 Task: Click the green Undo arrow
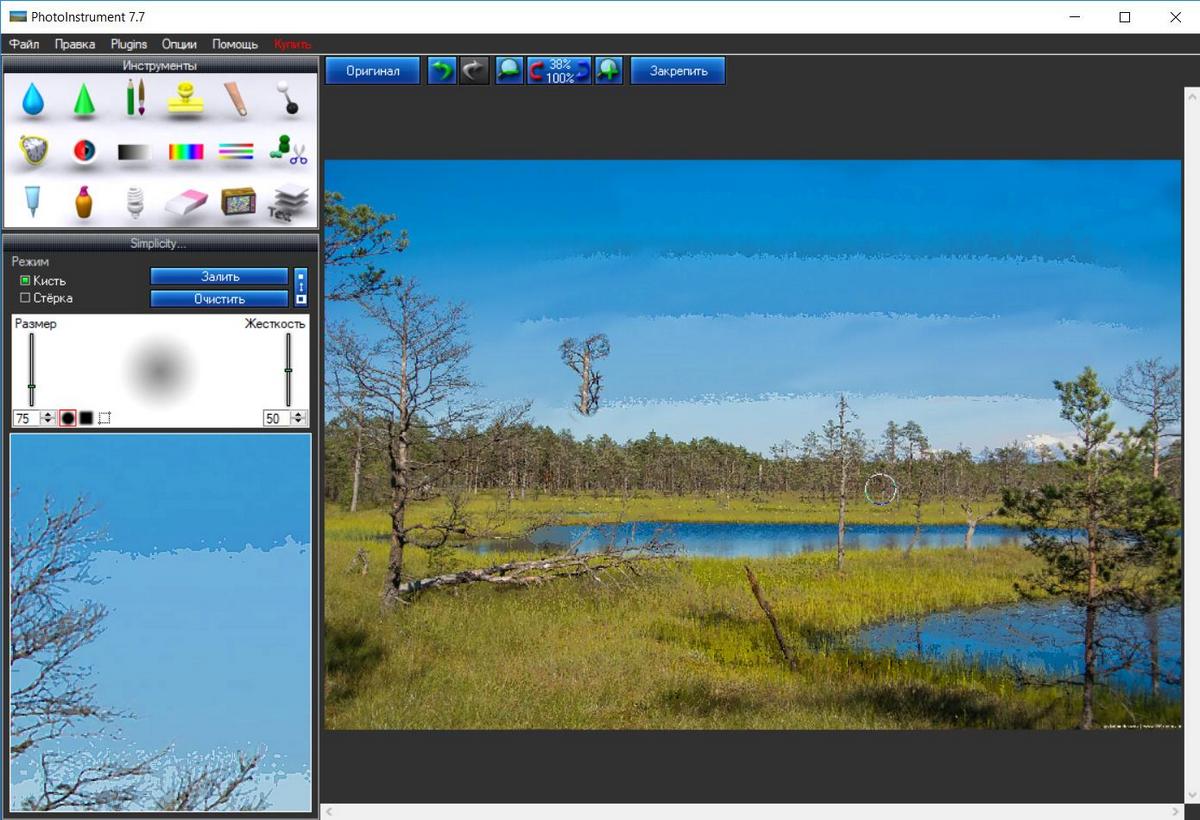click(x=442, y=71)
